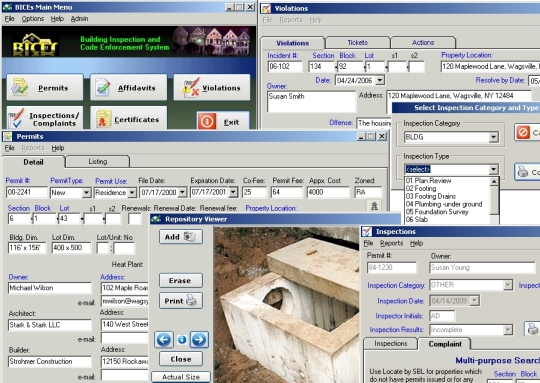
Task: Click the printer icon button in Select Inspection dialog
Action: click(x=527, y=172)
